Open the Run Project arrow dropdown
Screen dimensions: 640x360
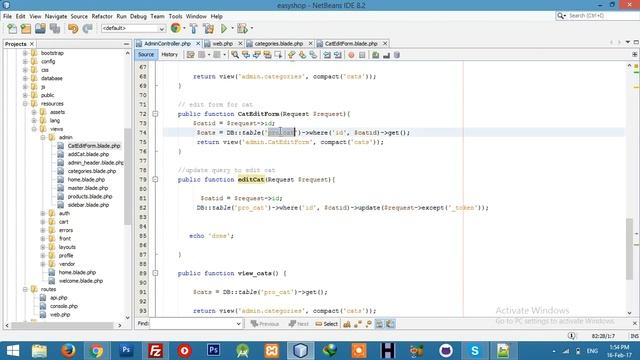point(232,28)
